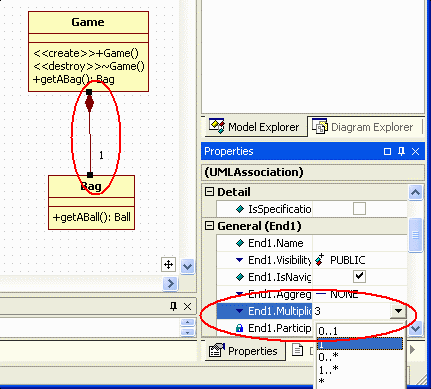Choose 1..* from the multiplicity list

[x=360, y=370]
